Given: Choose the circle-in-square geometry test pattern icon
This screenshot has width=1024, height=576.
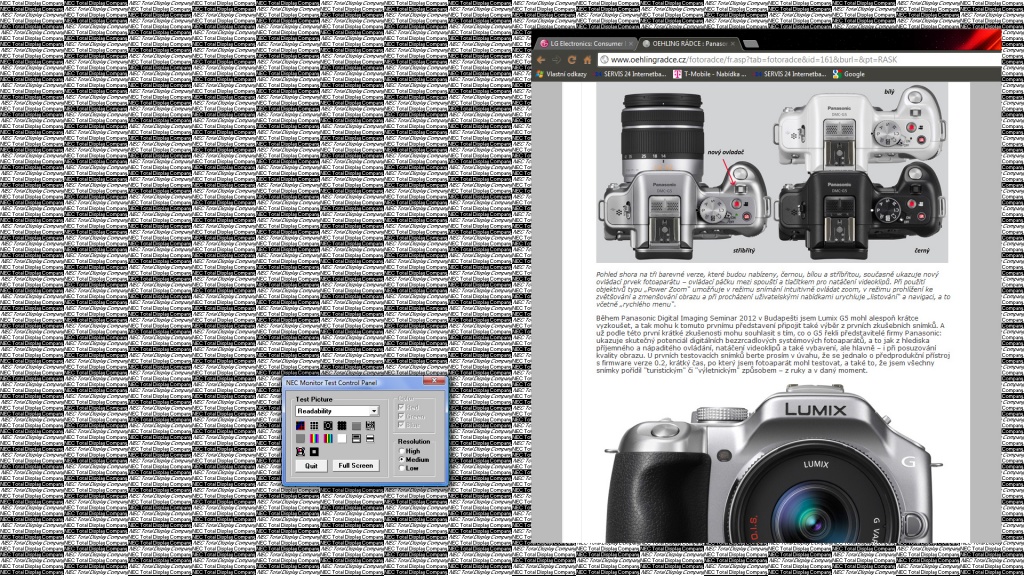Looking at the screenshot, I should point(328,426).
